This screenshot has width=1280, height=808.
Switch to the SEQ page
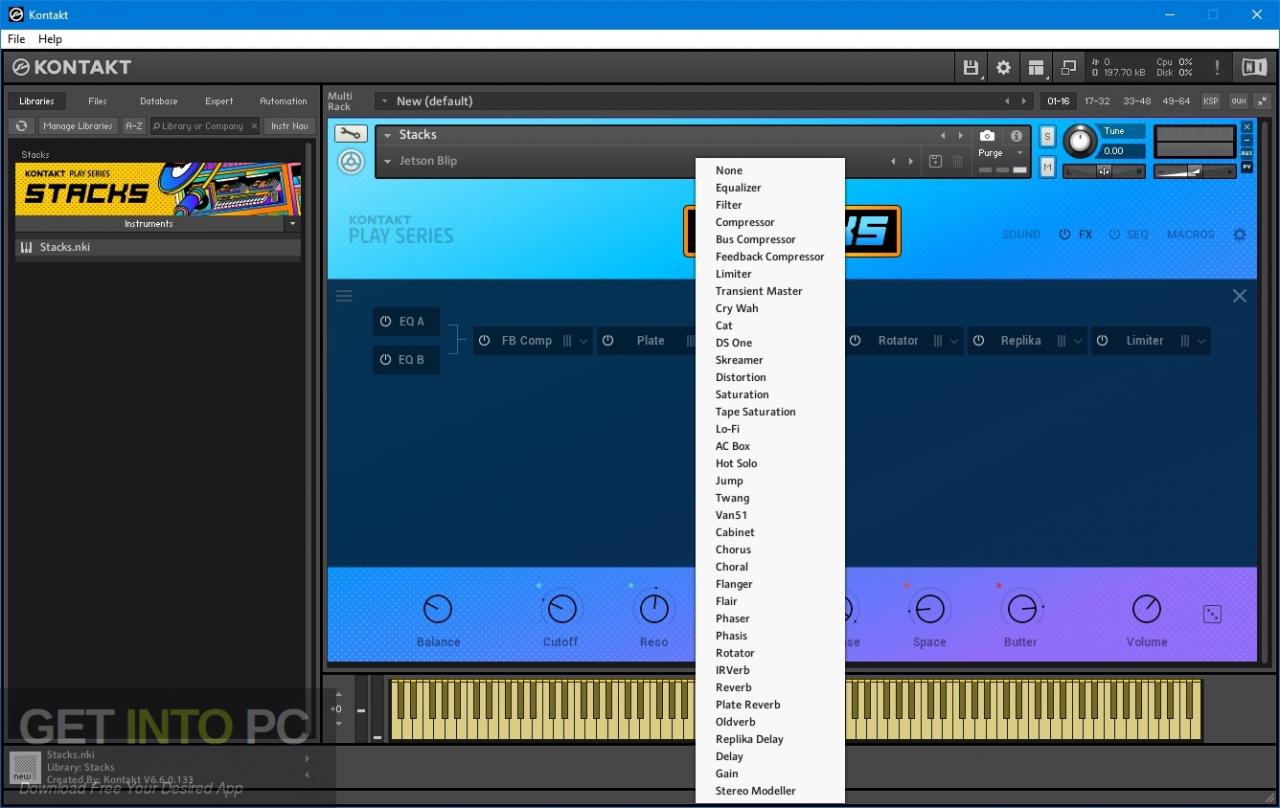click(x=1138, y=234)
